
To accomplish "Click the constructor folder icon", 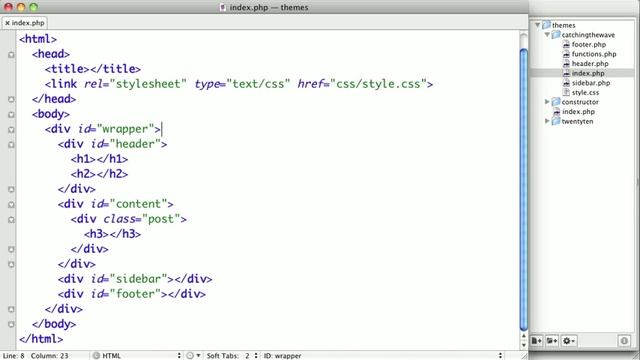I will tap(556, 102).
